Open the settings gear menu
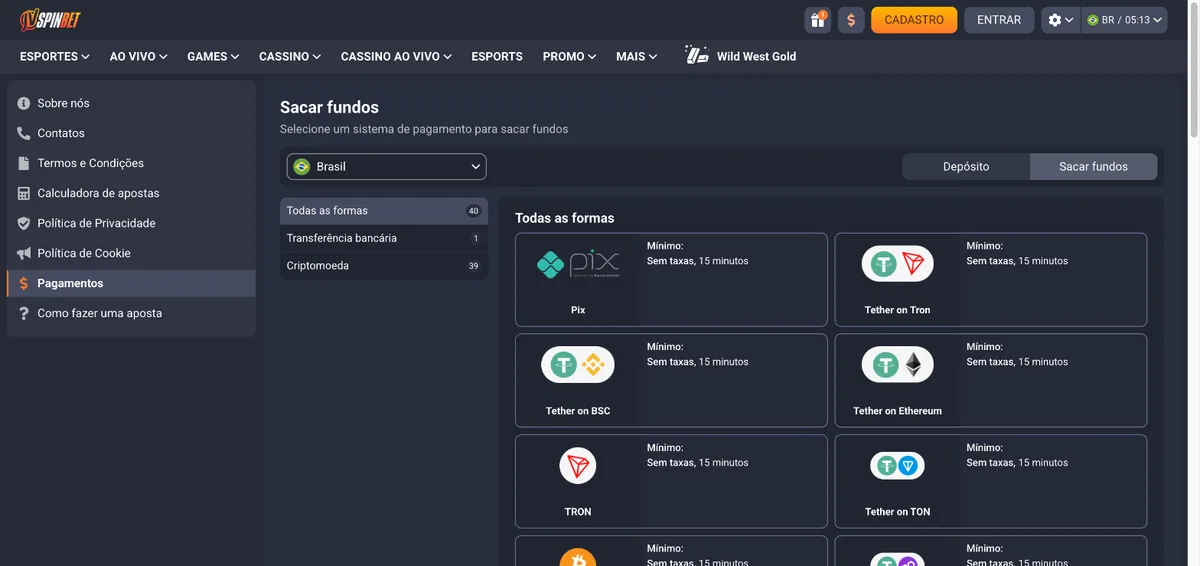 (x=1060, y=20)
